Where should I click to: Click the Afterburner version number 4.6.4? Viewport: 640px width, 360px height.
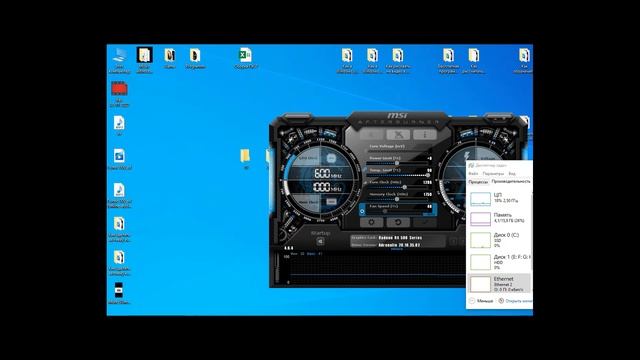click(x=289, y=248)
